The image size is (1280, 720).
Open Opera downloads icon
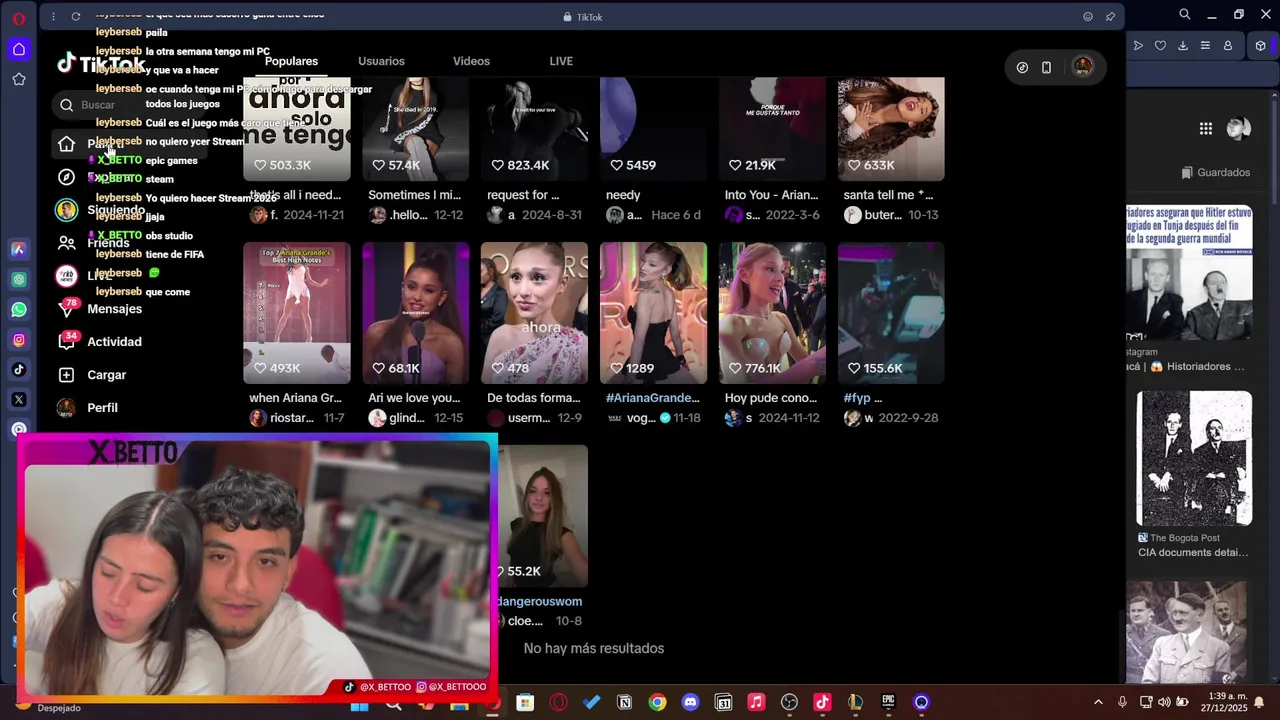(x=1183, y=46)
